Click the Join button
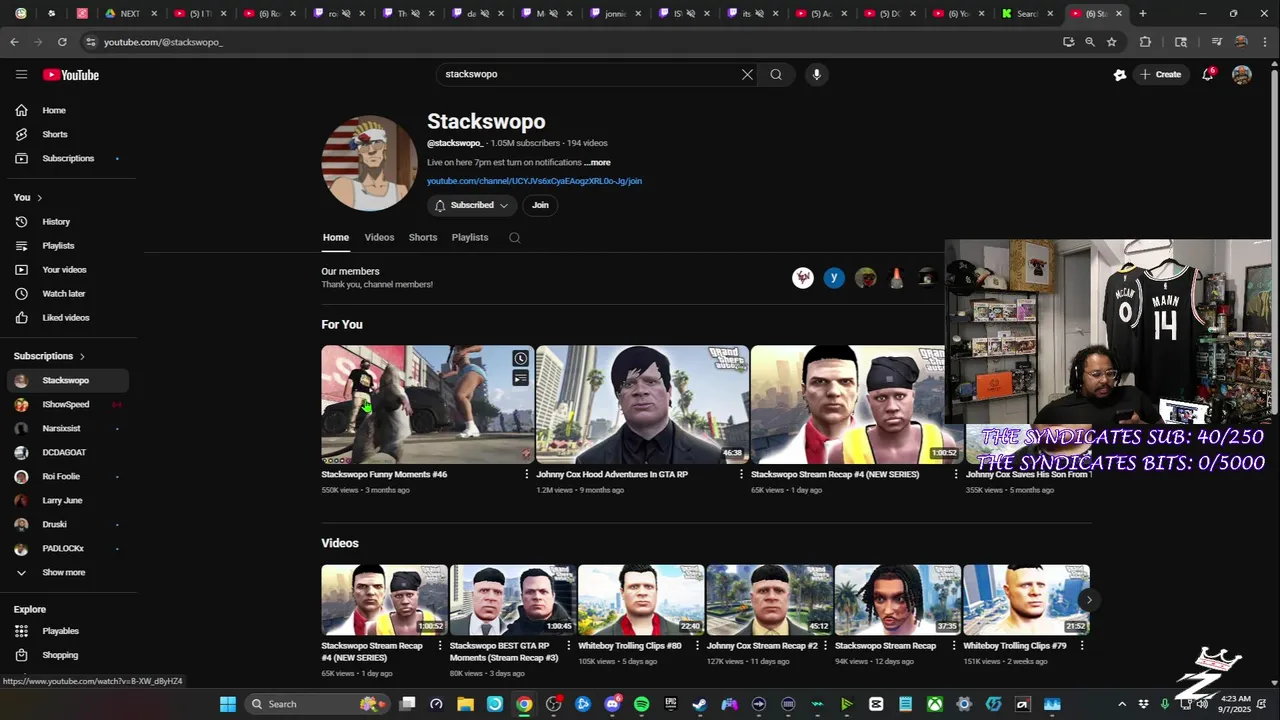This screenshot has width=1280, height=720. click(540, 205)
